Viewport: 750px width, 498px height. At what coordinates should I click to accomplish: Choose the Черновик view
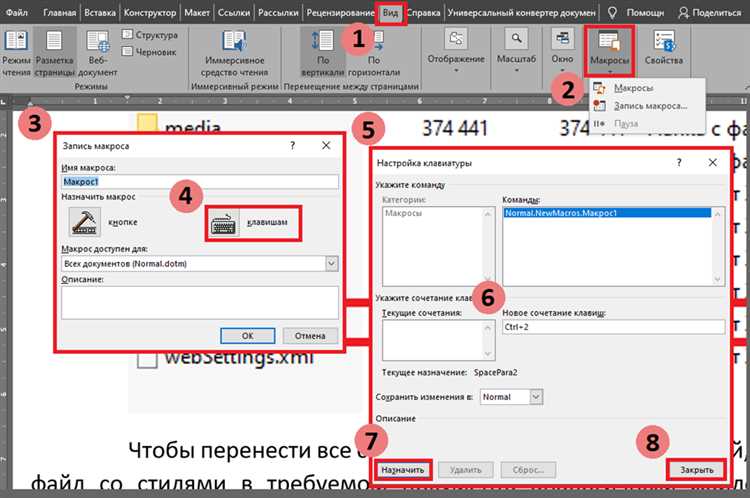[x=149, y=52]
